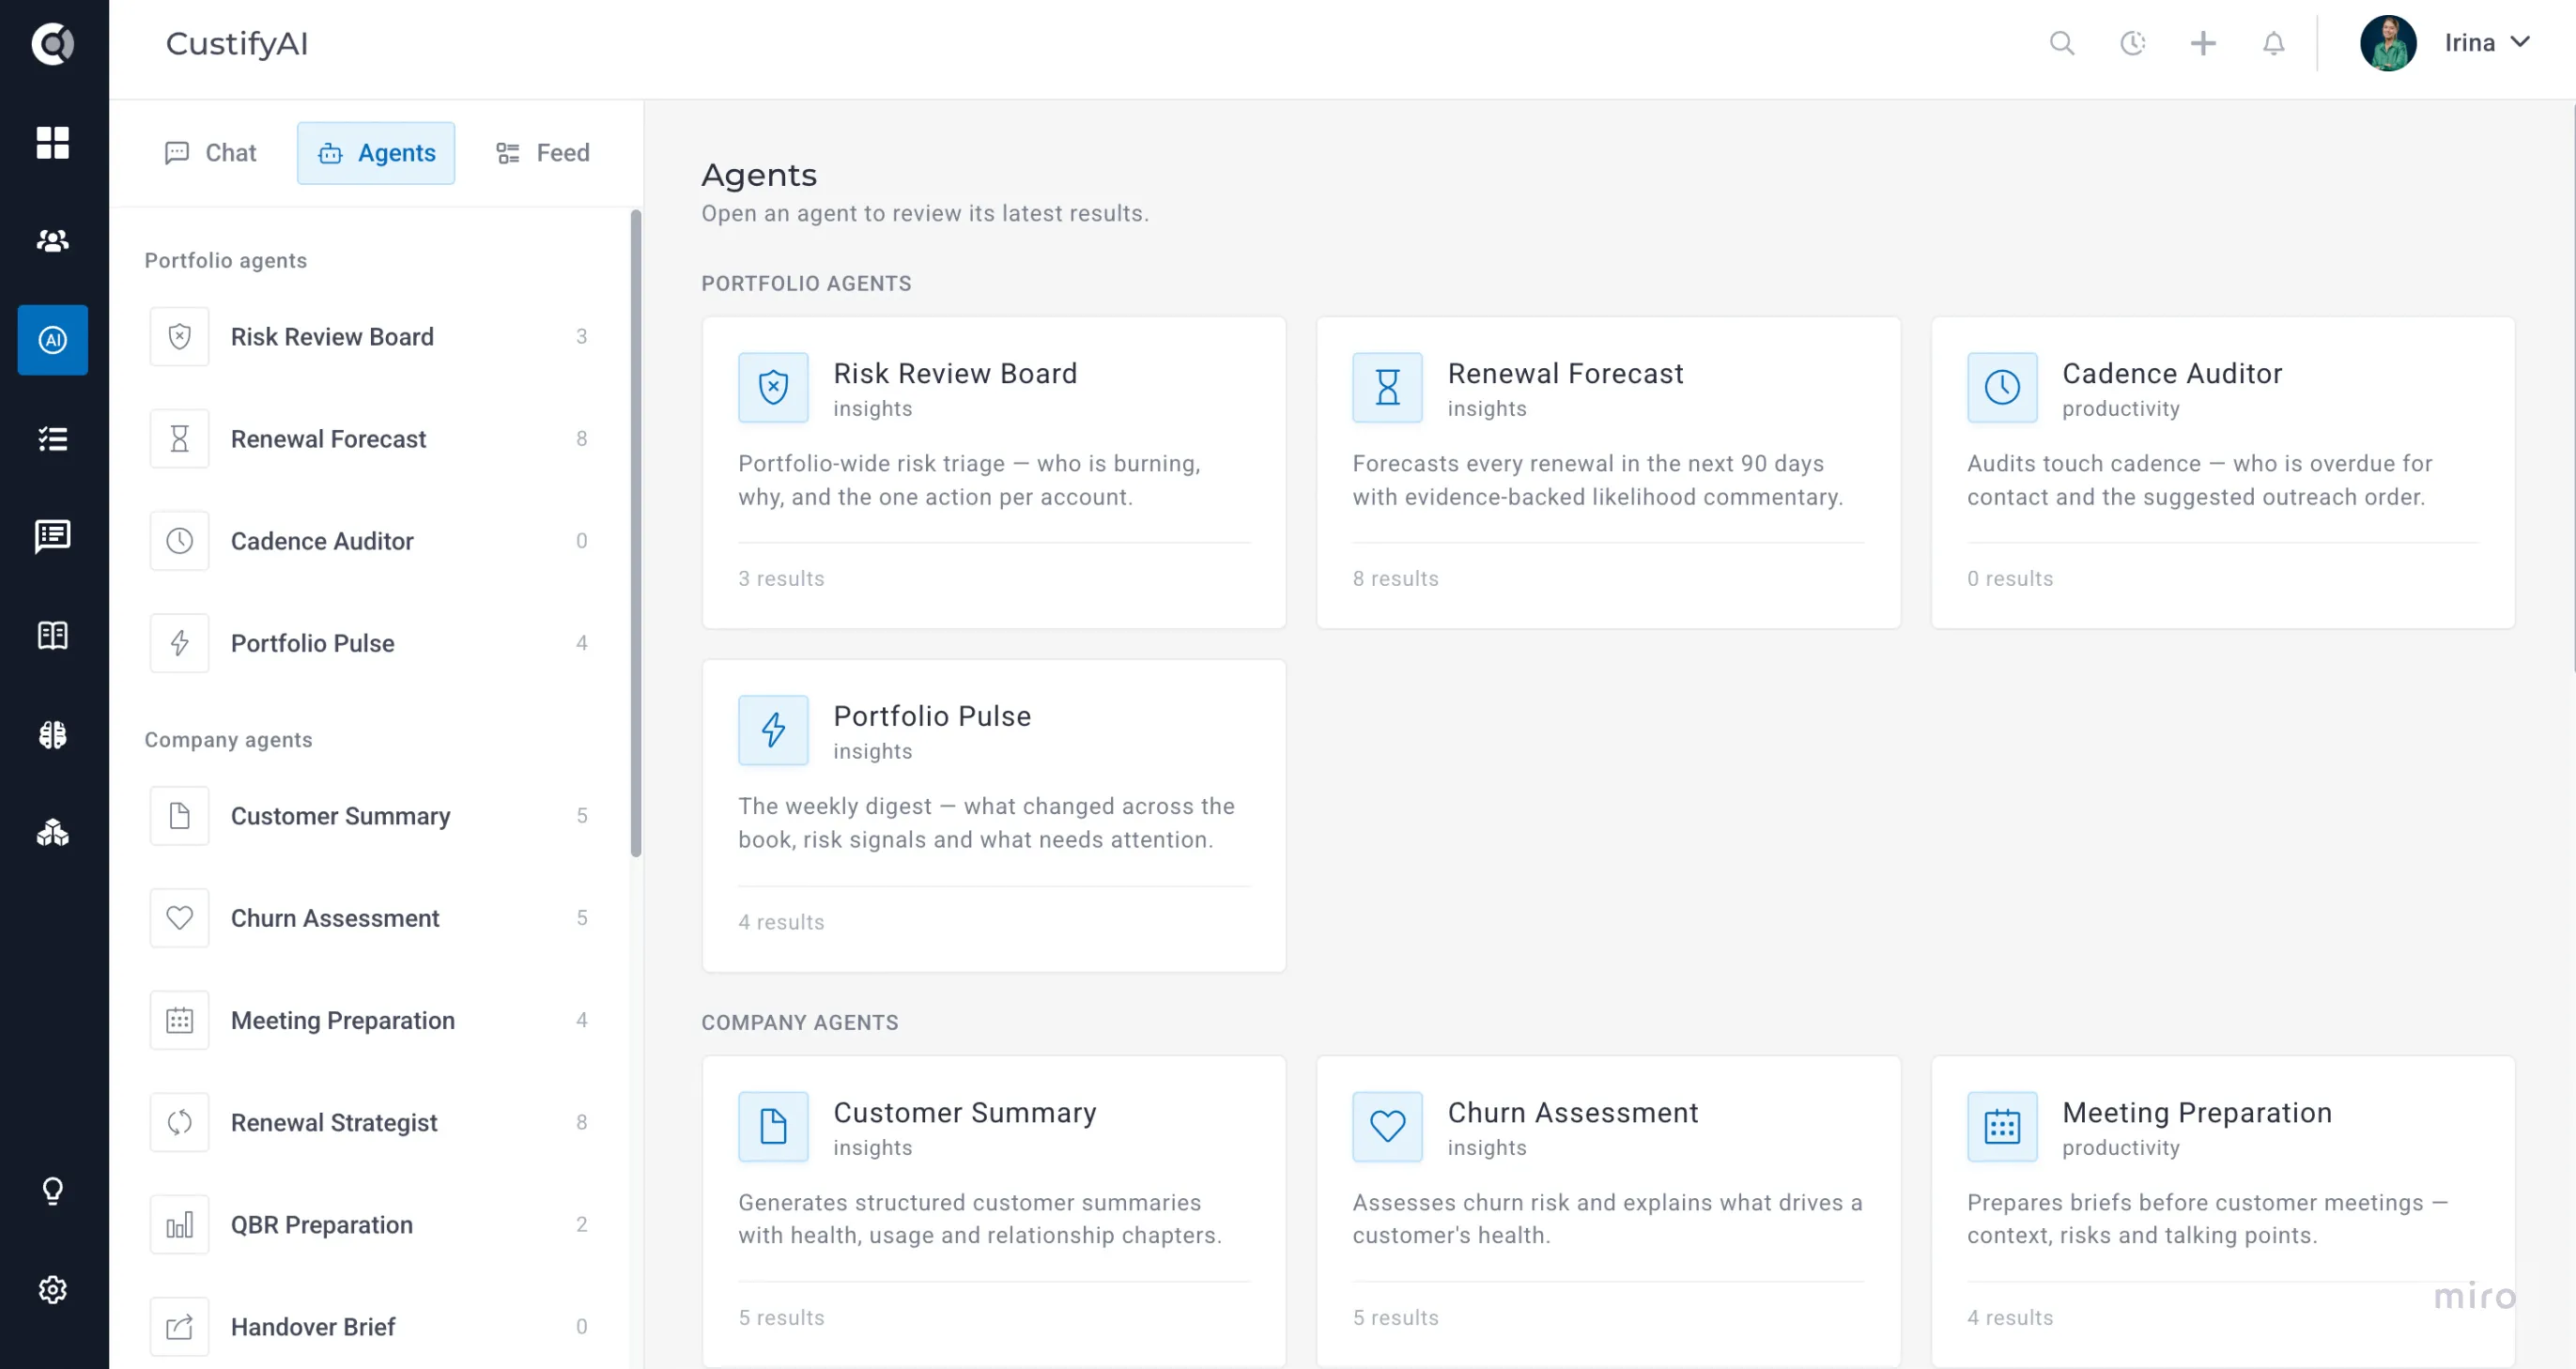
Task: Open Churn Assessment in the agent list
Action: pos(370,918)
